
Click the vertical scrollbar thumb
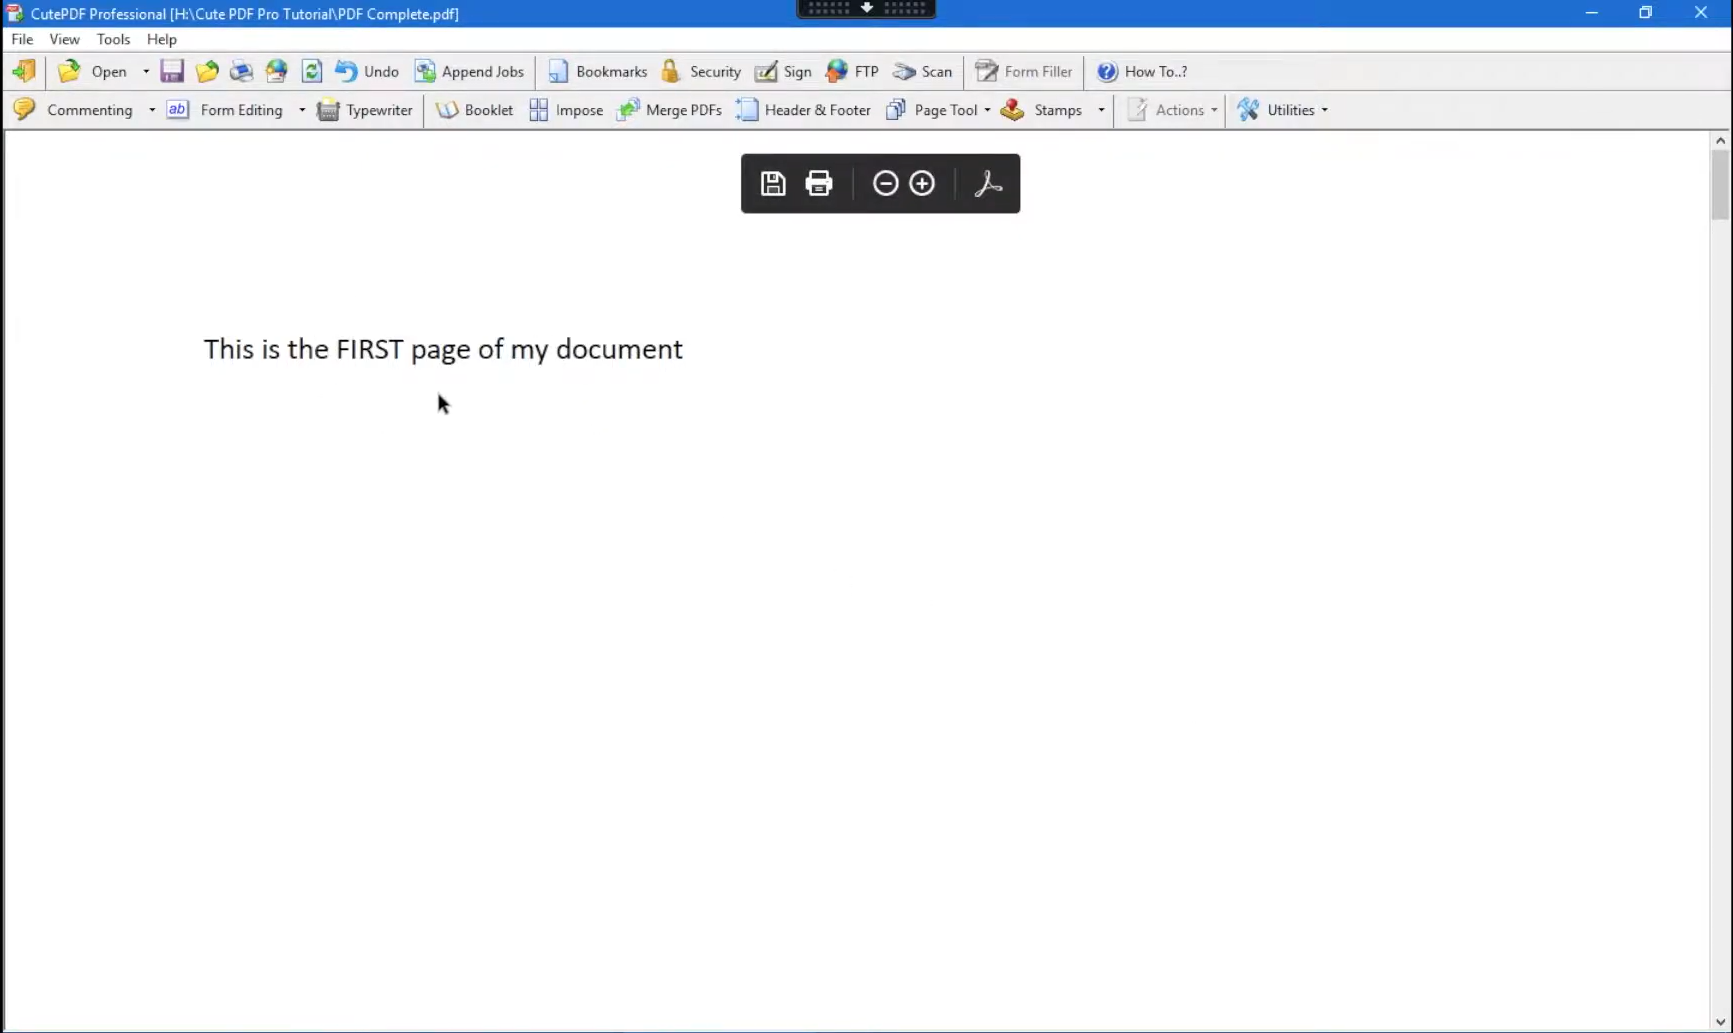[1720, 185]
